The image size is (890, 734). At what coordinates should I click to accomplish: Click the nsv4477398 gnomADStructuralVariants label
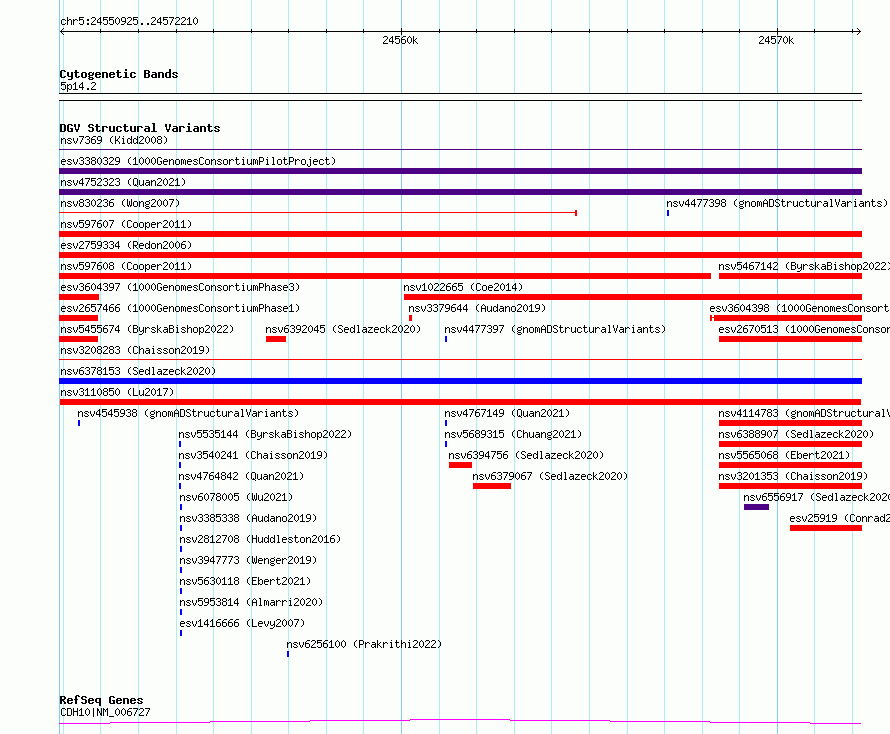click(x=776, y=203)
